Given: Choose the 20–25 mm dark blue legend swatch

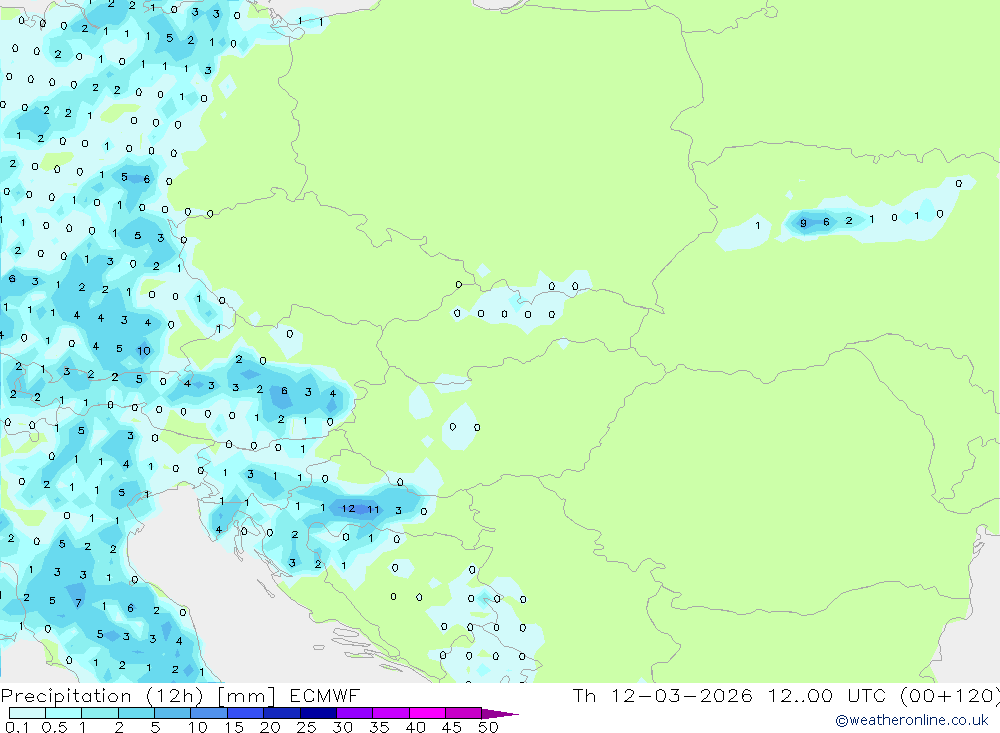Looking at the screenshot, I should [282, 713].
